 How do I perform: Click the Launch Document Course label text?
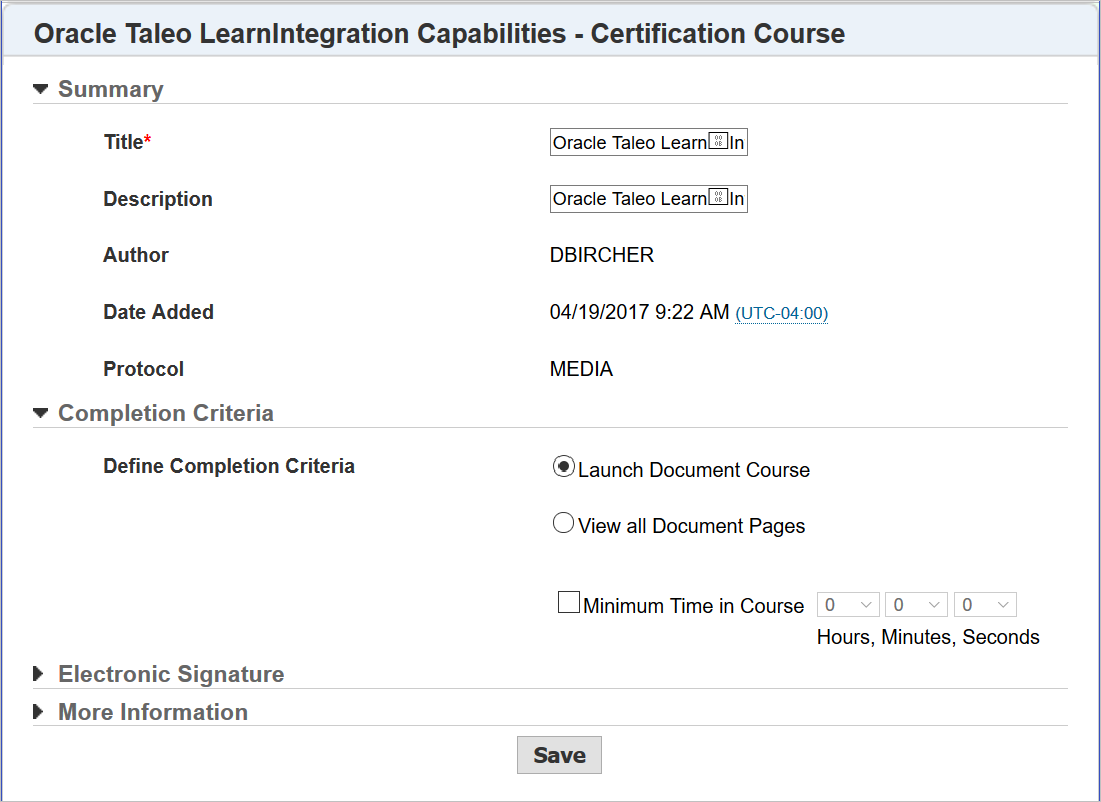pyautogui.click(x=694, y=470)
